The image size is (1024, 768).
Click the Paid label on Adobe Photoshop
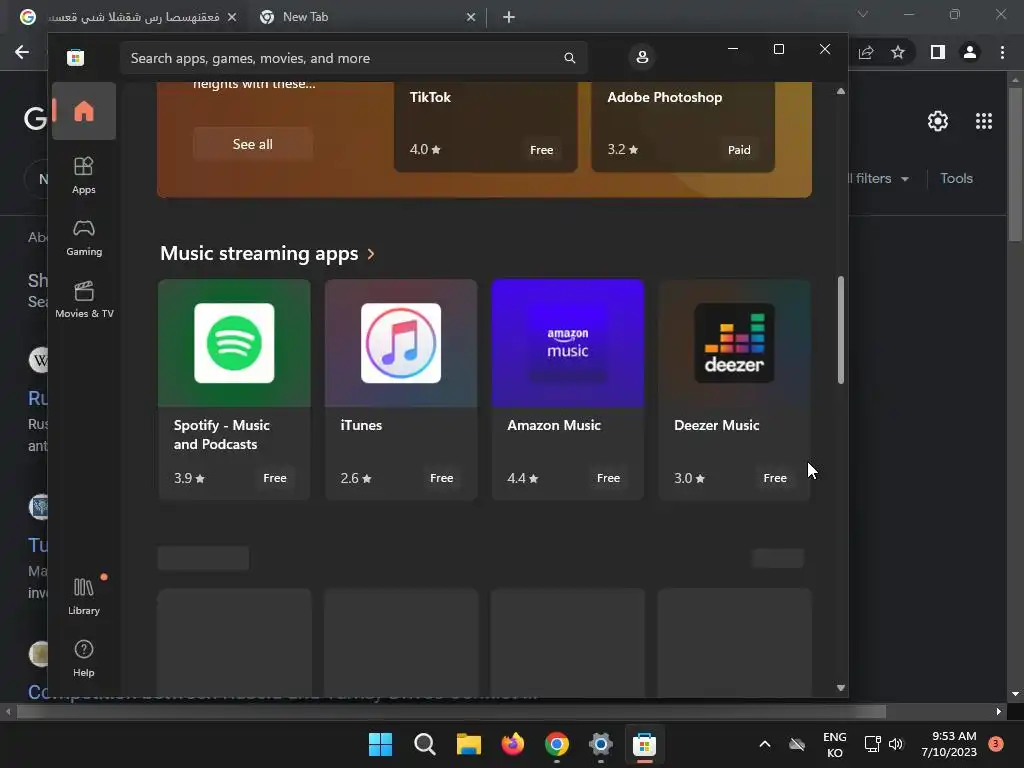739,150
